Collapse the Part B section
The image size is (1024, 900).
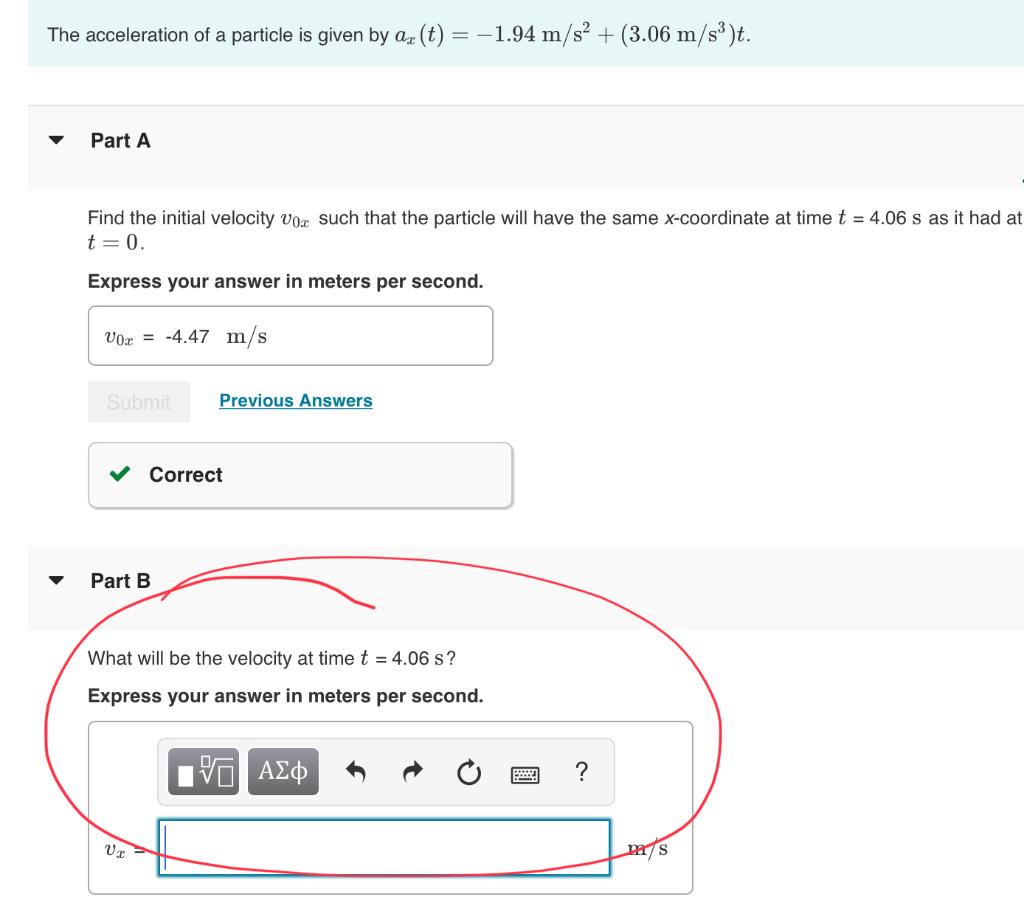coord(56,581)
